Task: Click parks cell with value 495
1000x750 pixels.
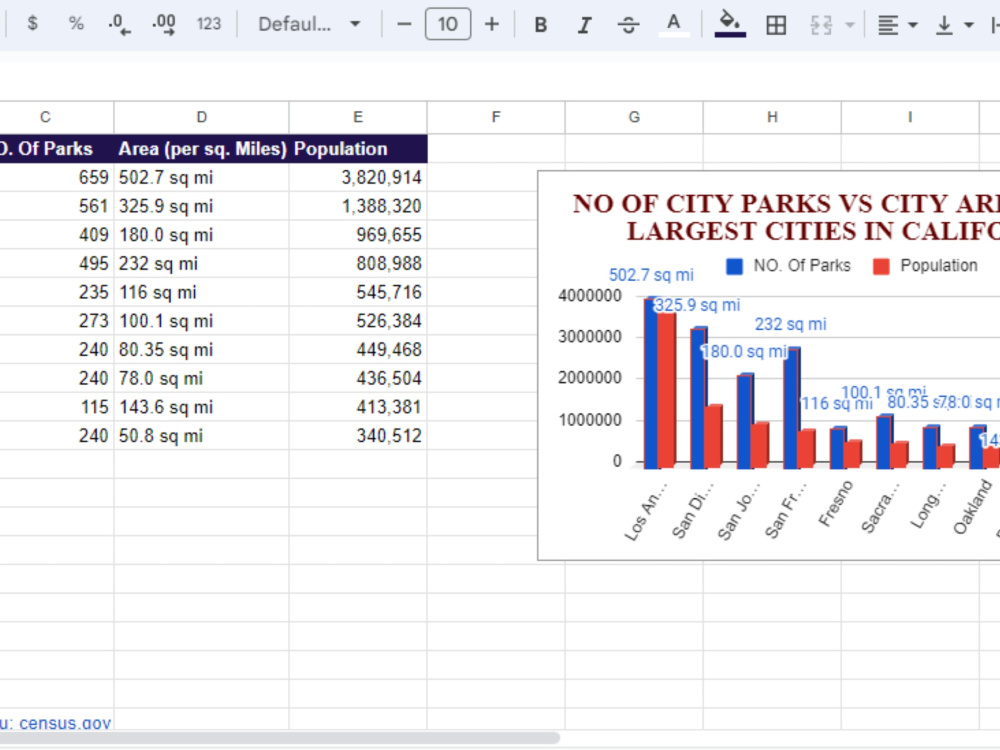Action: 57,263
